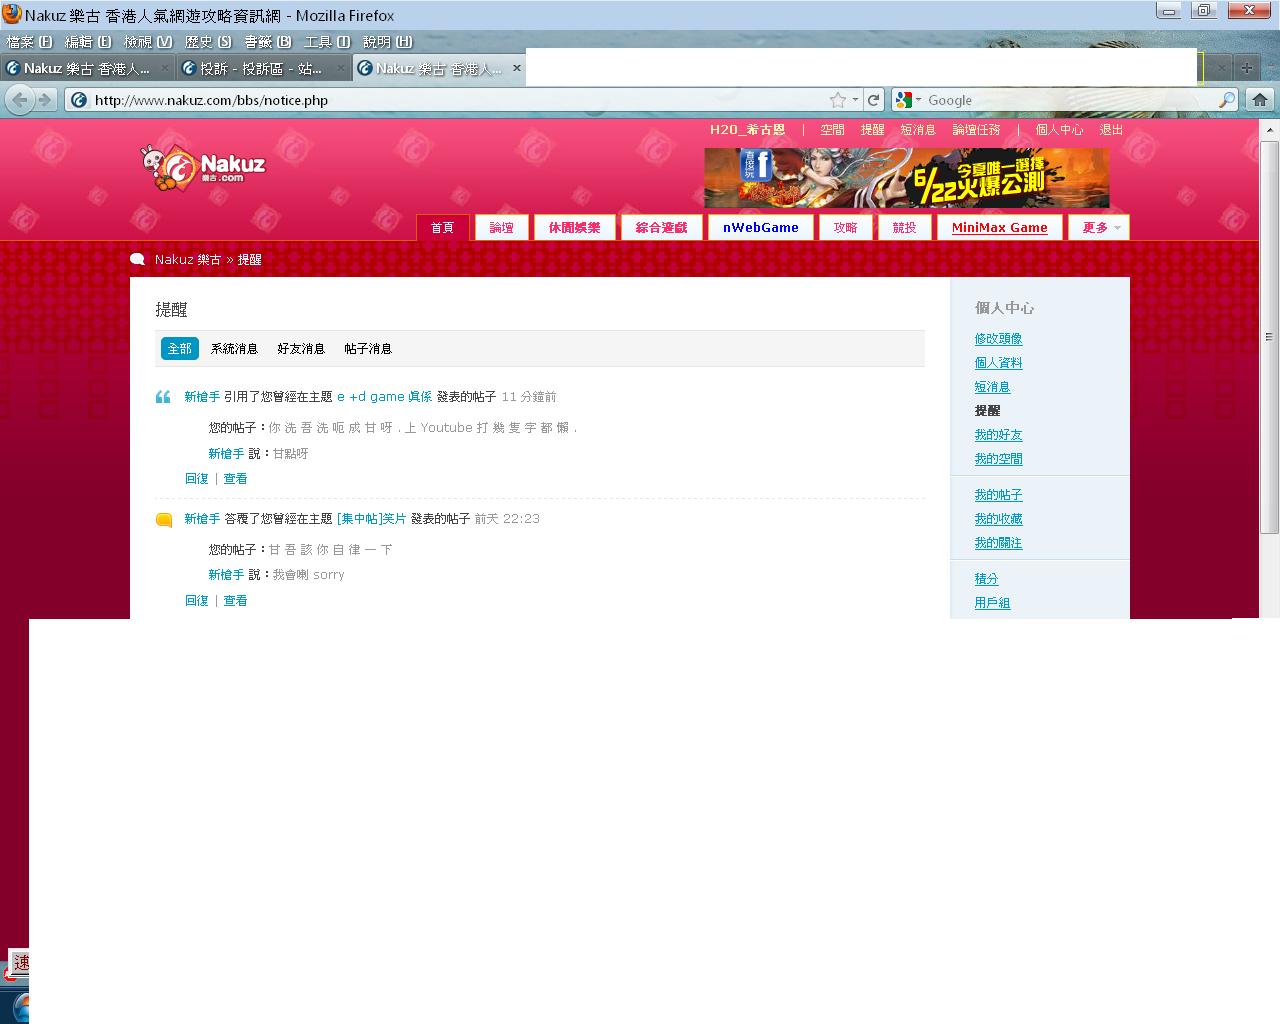The image size is (1280, 1024).
Task: Open the 歷史 (S) menu
Action: (x=208, y=42)
